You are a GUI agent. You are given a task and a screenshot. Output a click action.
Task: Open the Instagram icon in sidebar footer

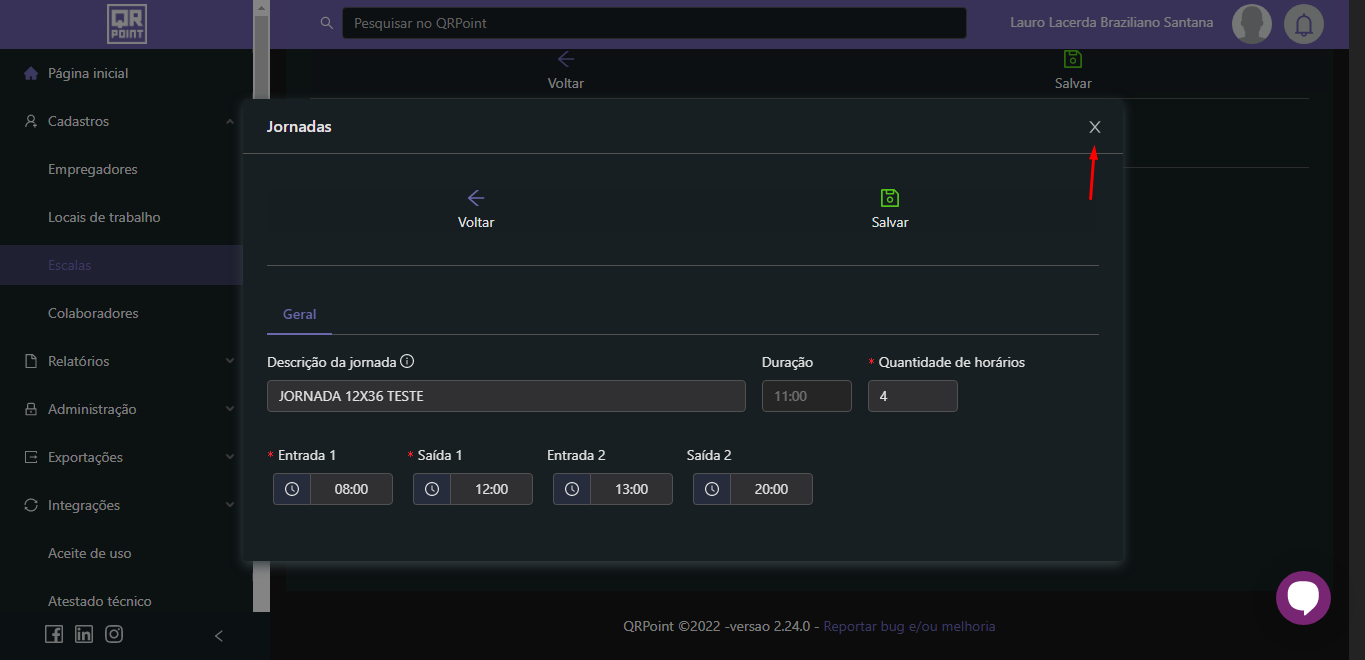114,634
